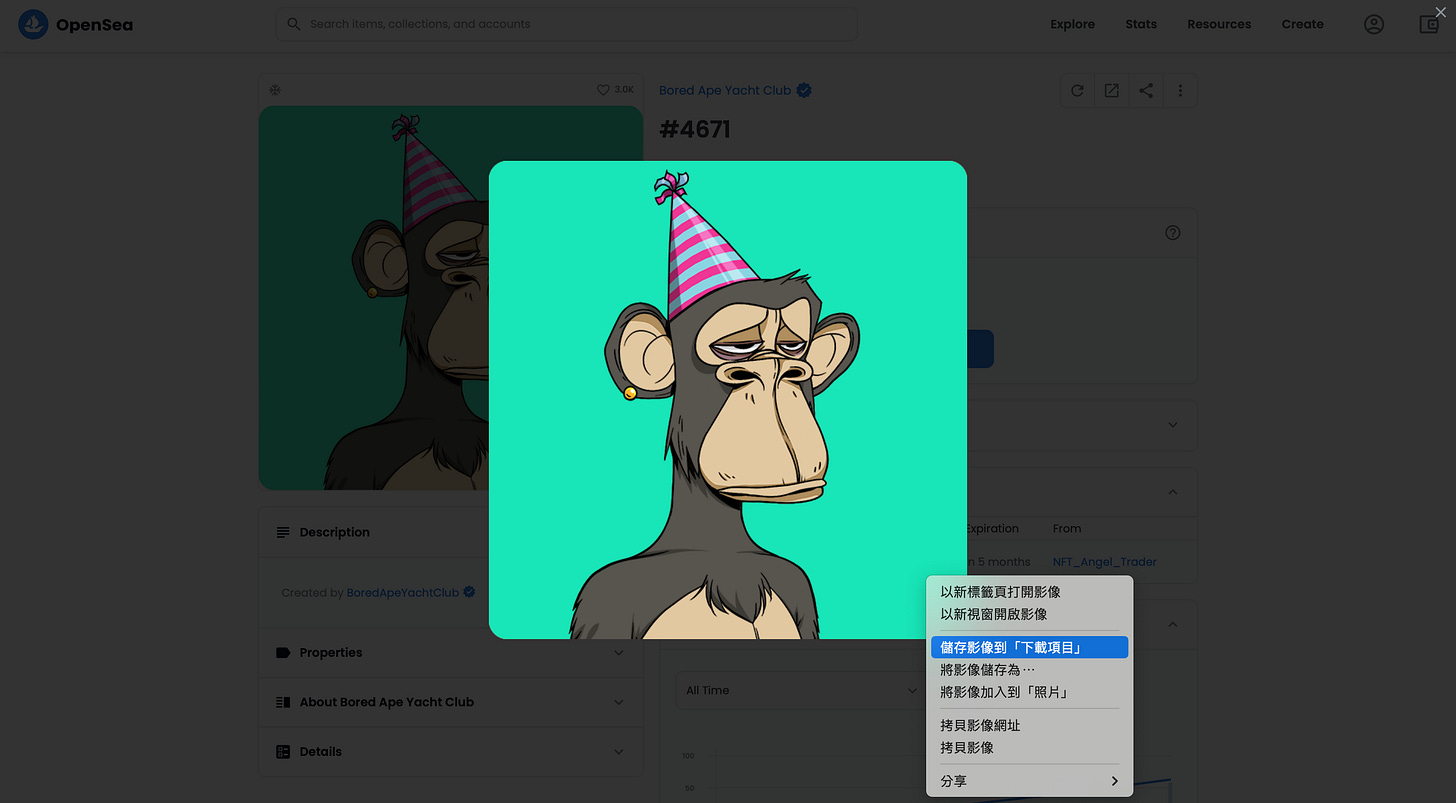Choose open image in new window

1029,614
